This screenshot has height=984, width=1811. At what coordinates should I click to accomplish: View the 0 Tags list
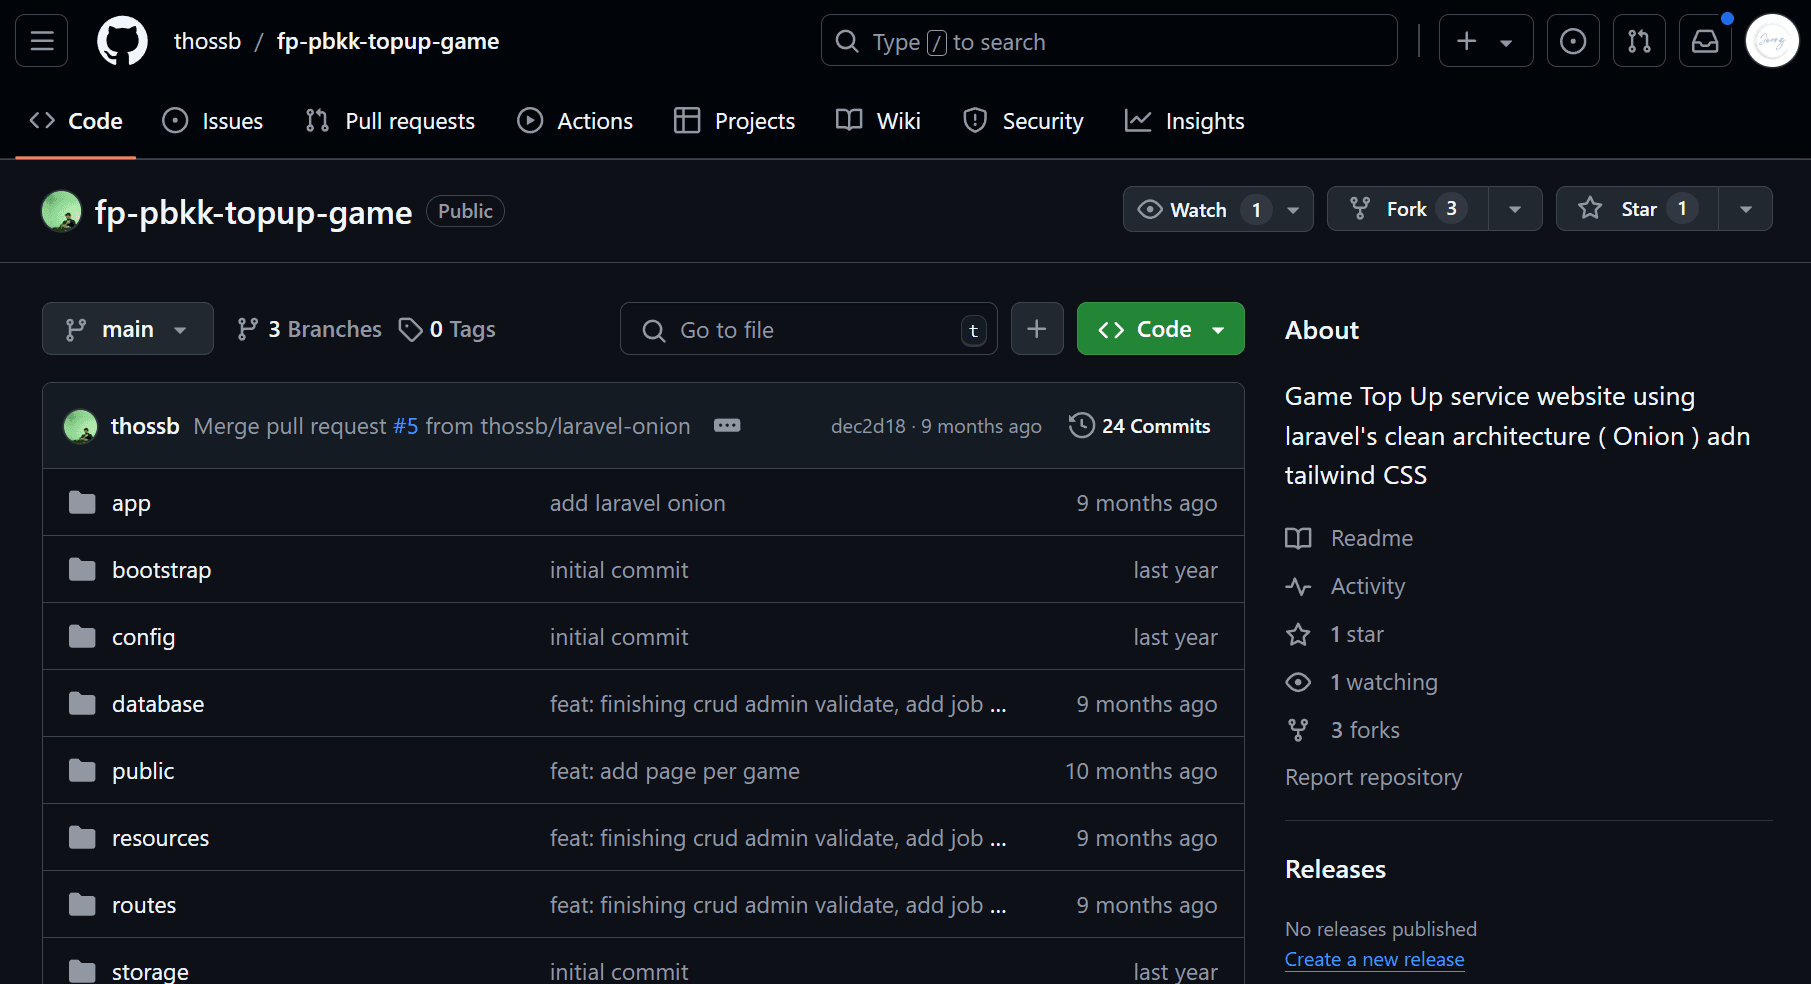pyautogui.click(x=447, y=329)
